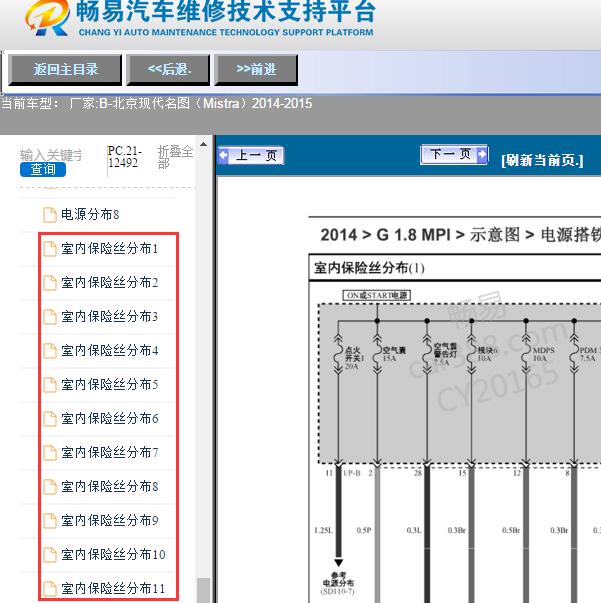Viewport: 601px width, 603px height.
Task: Click the document icon beside 室内保险丝分布1
Action: coord(50,249)
